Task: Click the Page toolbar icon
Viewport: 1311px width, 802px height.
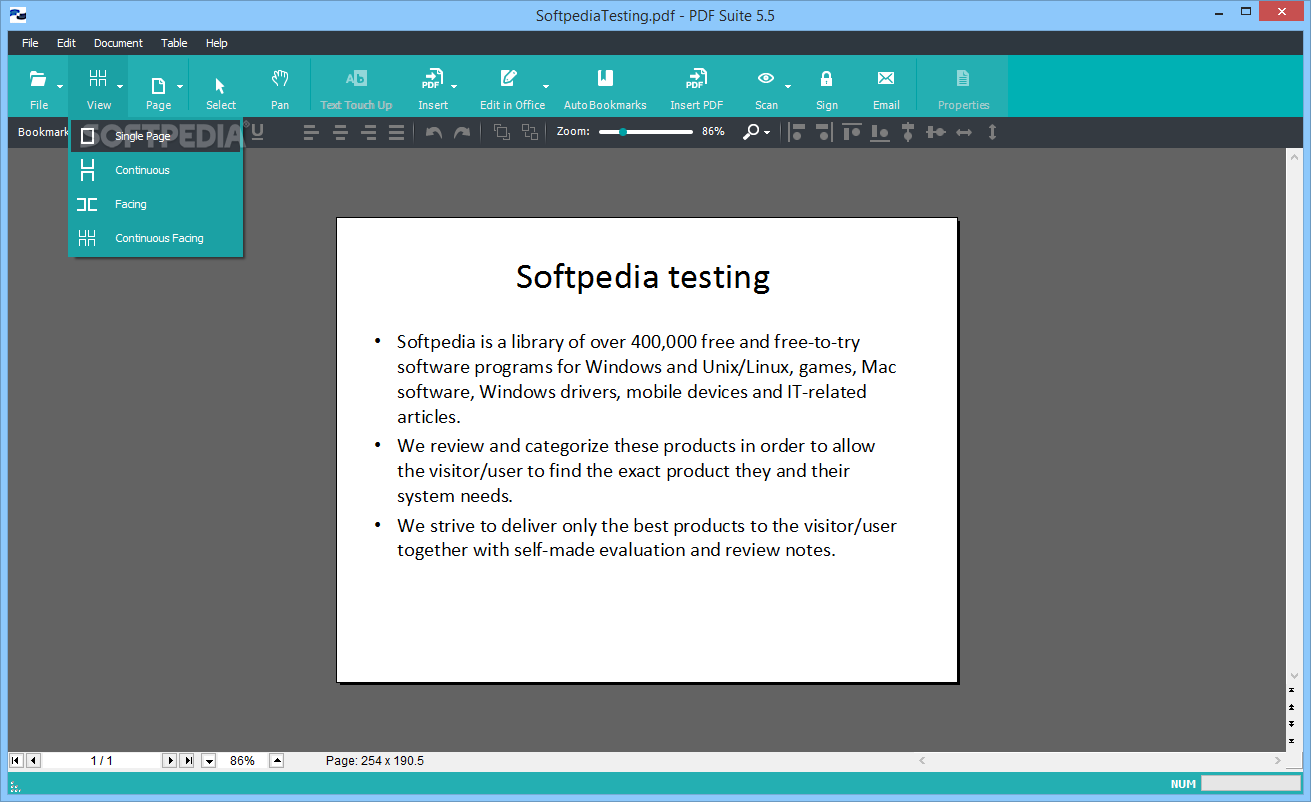Action: click(x=158, y=86)
